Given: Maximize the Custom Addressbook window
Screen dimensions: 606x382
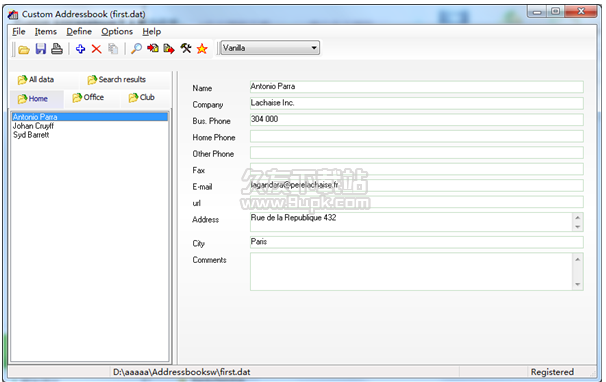Looking at the screenshot, I should pyautogui.click(x=555, y=12).
